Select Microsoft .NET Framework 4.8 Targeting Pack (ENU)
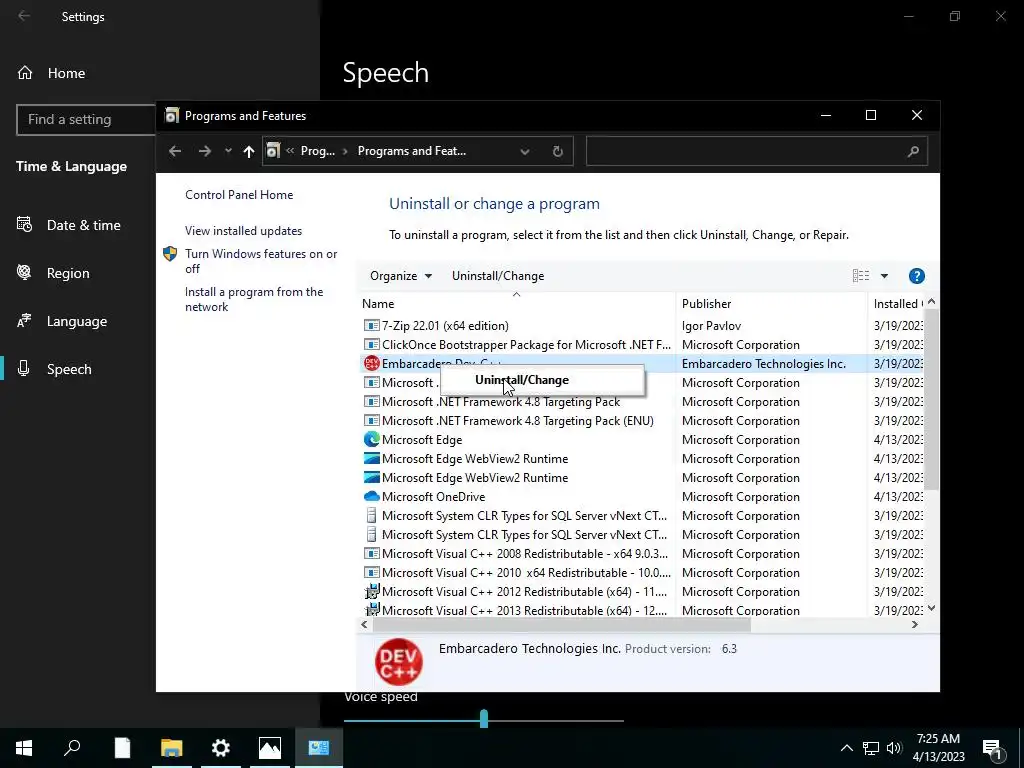Screen dimensions: 1024x768 (x=640, y=421)
